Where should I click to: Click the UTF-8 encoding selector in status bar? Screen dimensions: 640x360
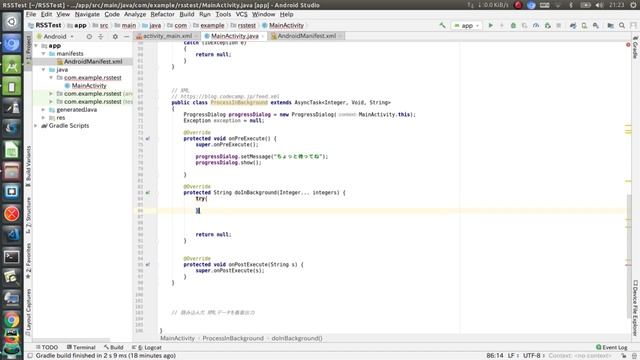click(534, 356)
